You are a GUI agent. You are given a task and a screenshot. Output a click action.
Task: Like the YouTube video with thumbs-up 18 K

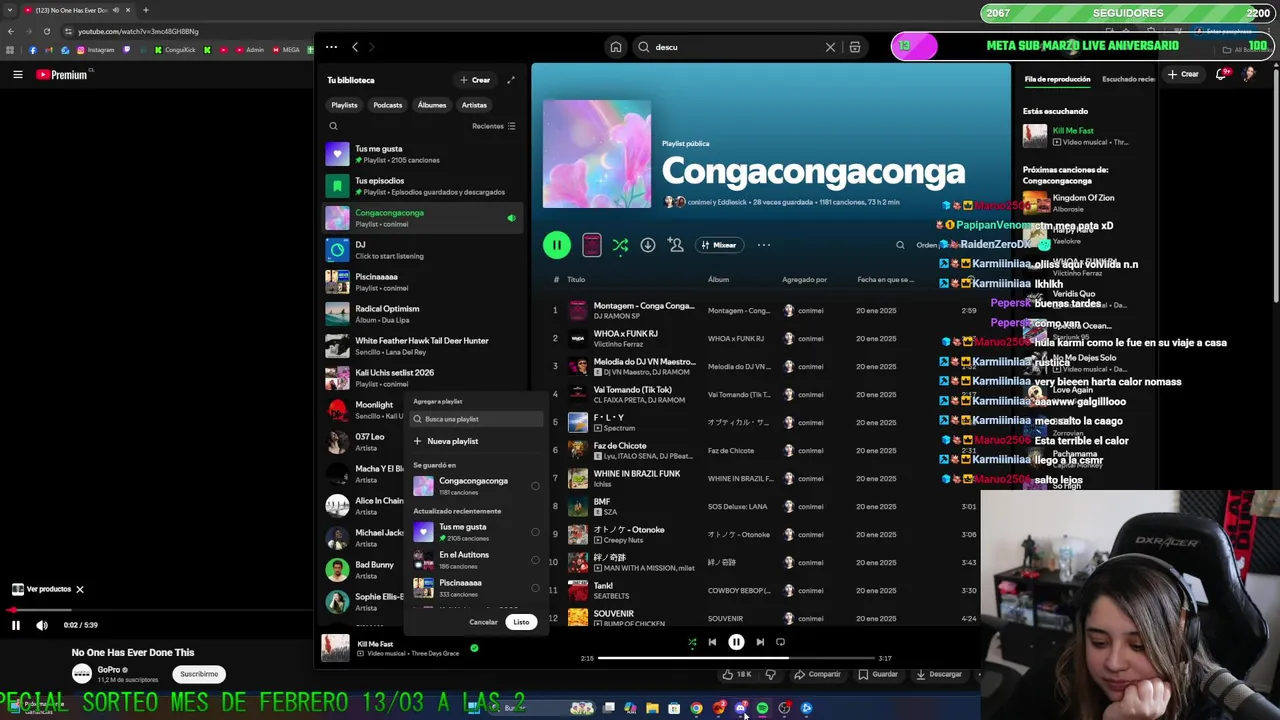tap(737, 674)
